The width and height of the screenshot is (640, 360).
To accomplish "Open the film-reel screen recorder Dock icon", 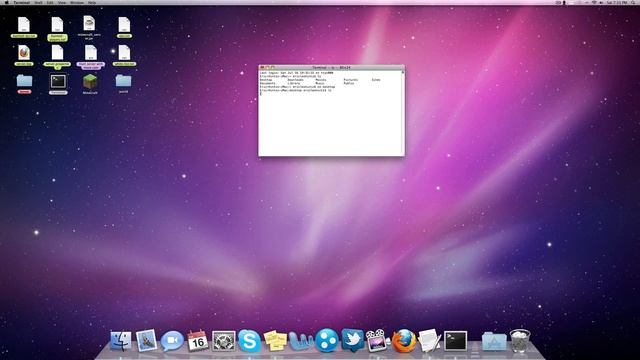I will point(378,341).
